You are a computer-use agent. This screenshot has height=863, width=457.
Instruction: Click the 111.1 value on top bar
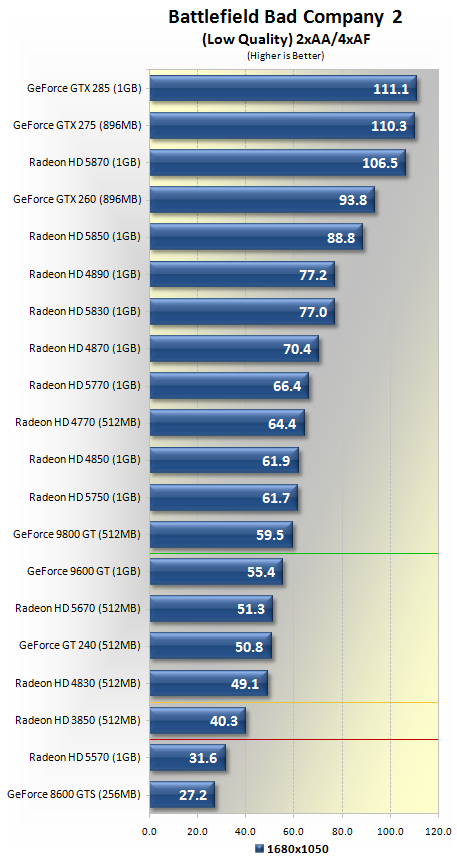point(391,89)
